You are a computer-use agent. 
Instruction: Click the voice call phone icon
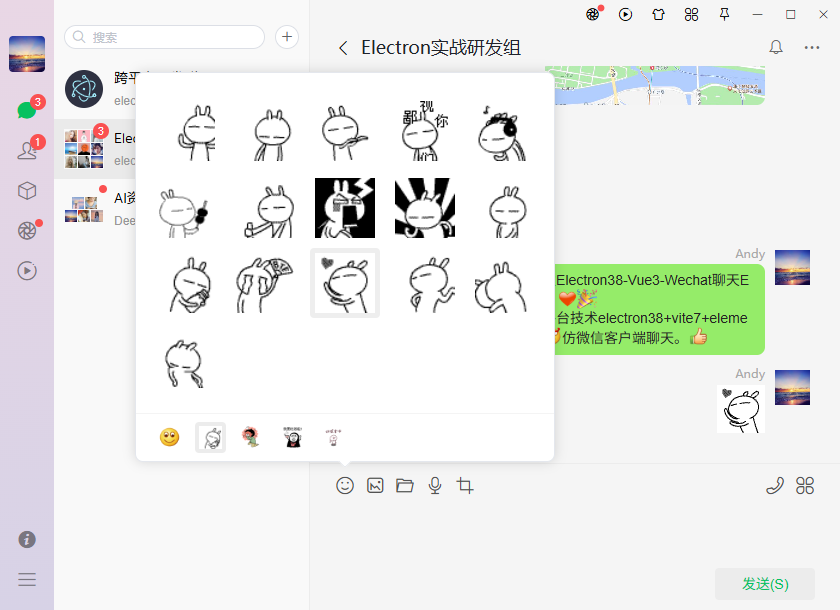[775, 484]
